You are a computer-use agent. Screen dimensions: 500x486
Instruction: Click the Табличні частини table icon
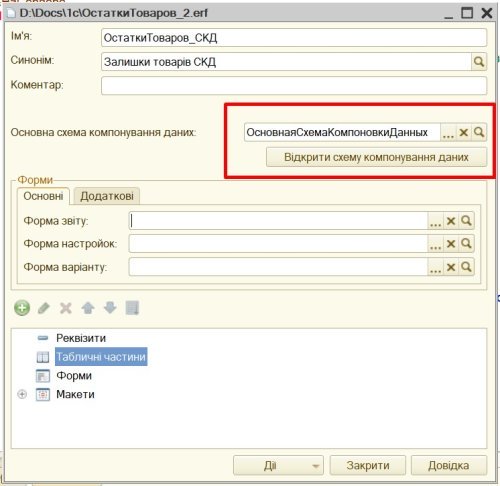pyautogui.click(x=43, y=357)
